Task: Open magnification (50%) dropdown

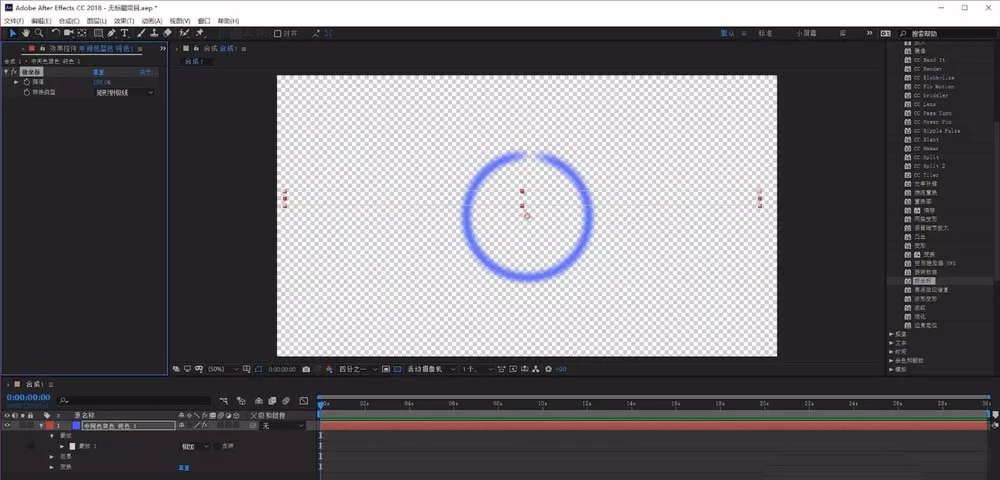Action: pyautogui.click(x=223, y=369)
